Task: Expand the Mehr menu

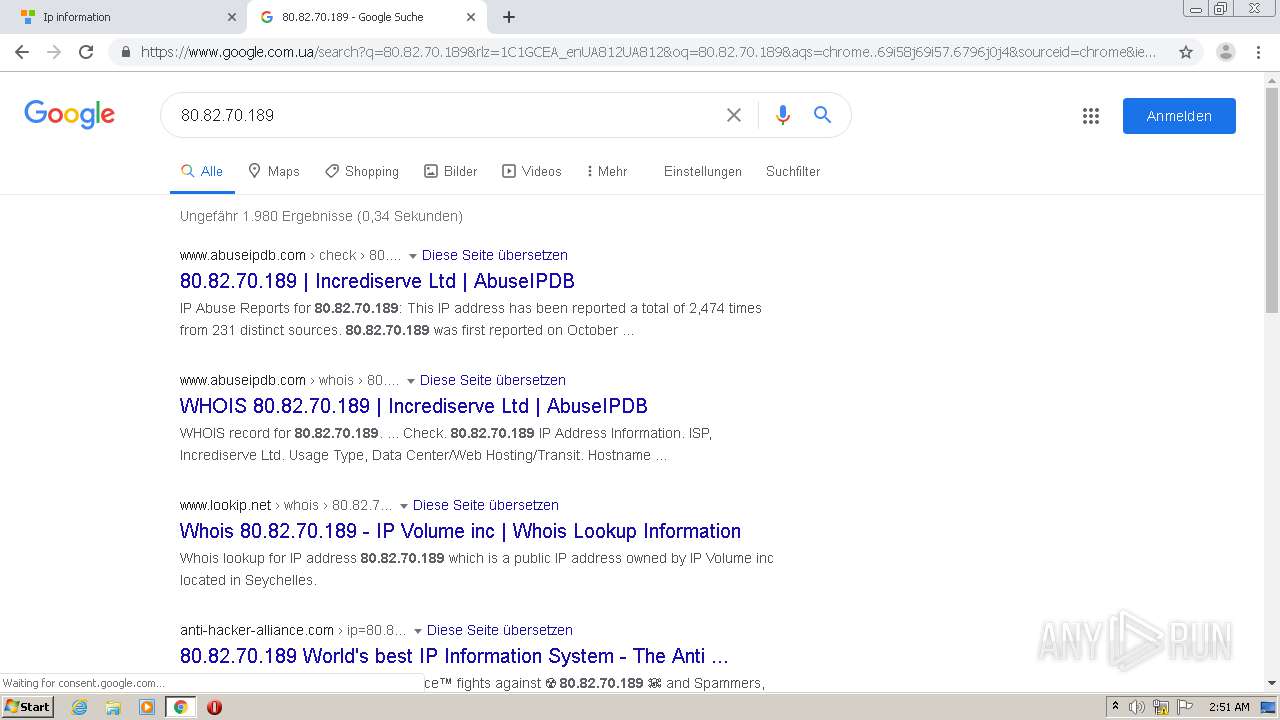Action: (x=607, y=171)
